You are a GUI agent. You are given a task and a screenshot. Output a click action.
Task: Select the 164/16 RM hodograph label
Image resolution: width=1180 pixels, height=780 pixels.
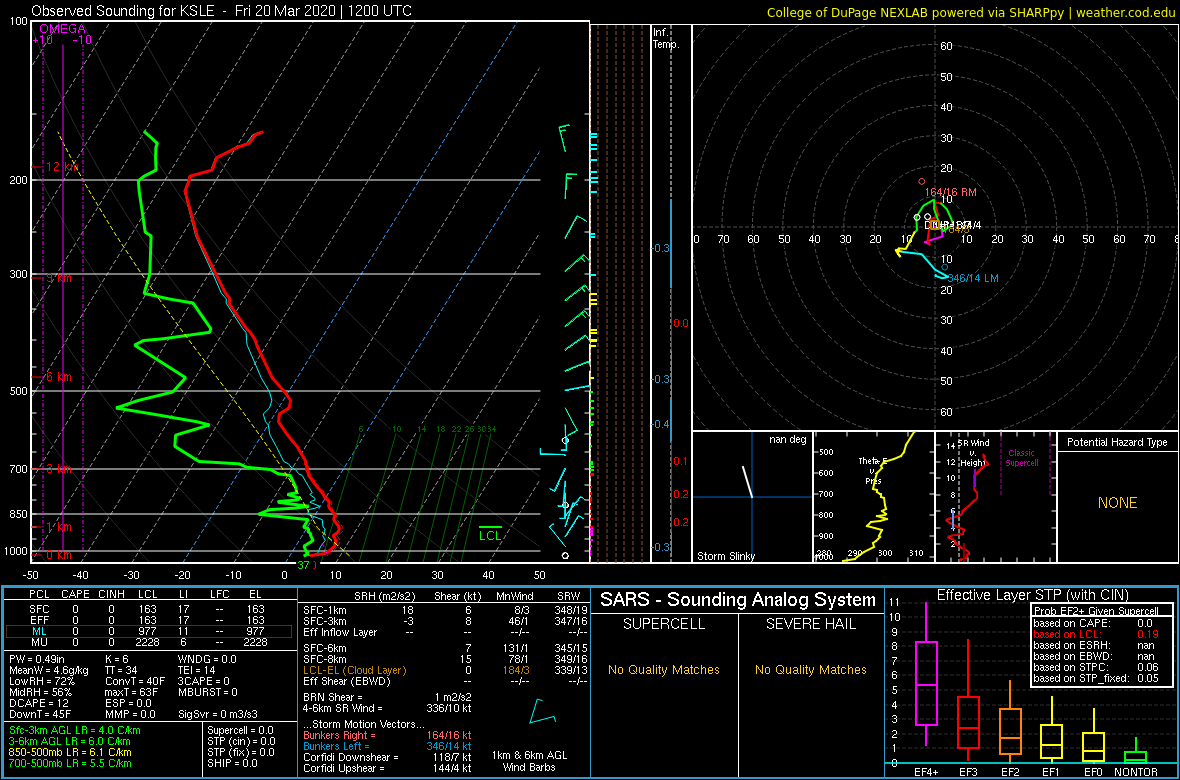pos(951,193)
